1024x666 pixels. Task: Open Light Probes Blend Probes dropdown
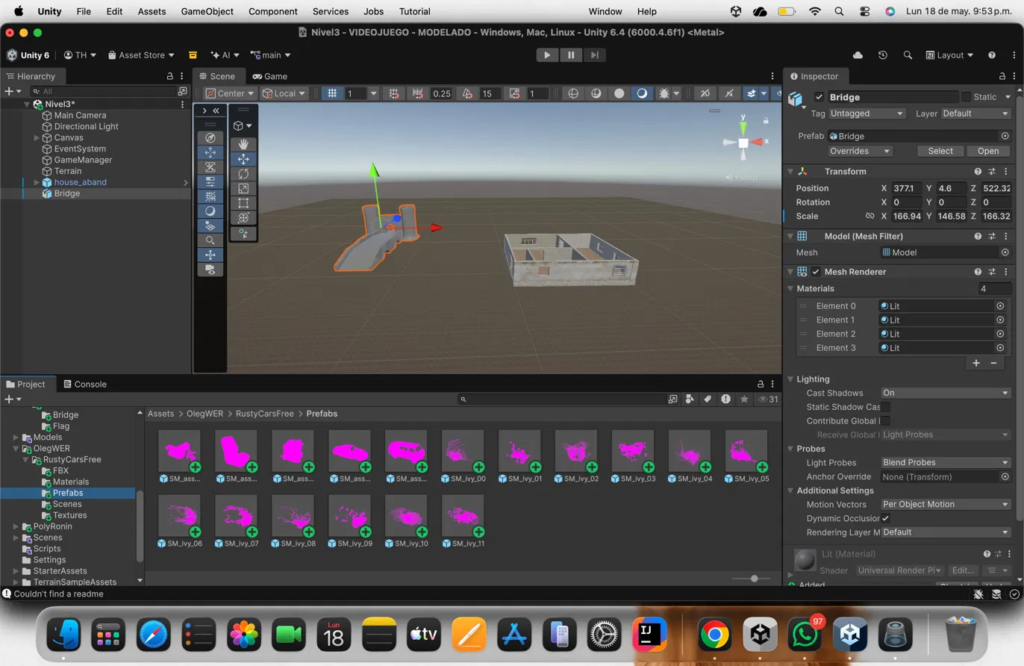click(x=946, y=462)
